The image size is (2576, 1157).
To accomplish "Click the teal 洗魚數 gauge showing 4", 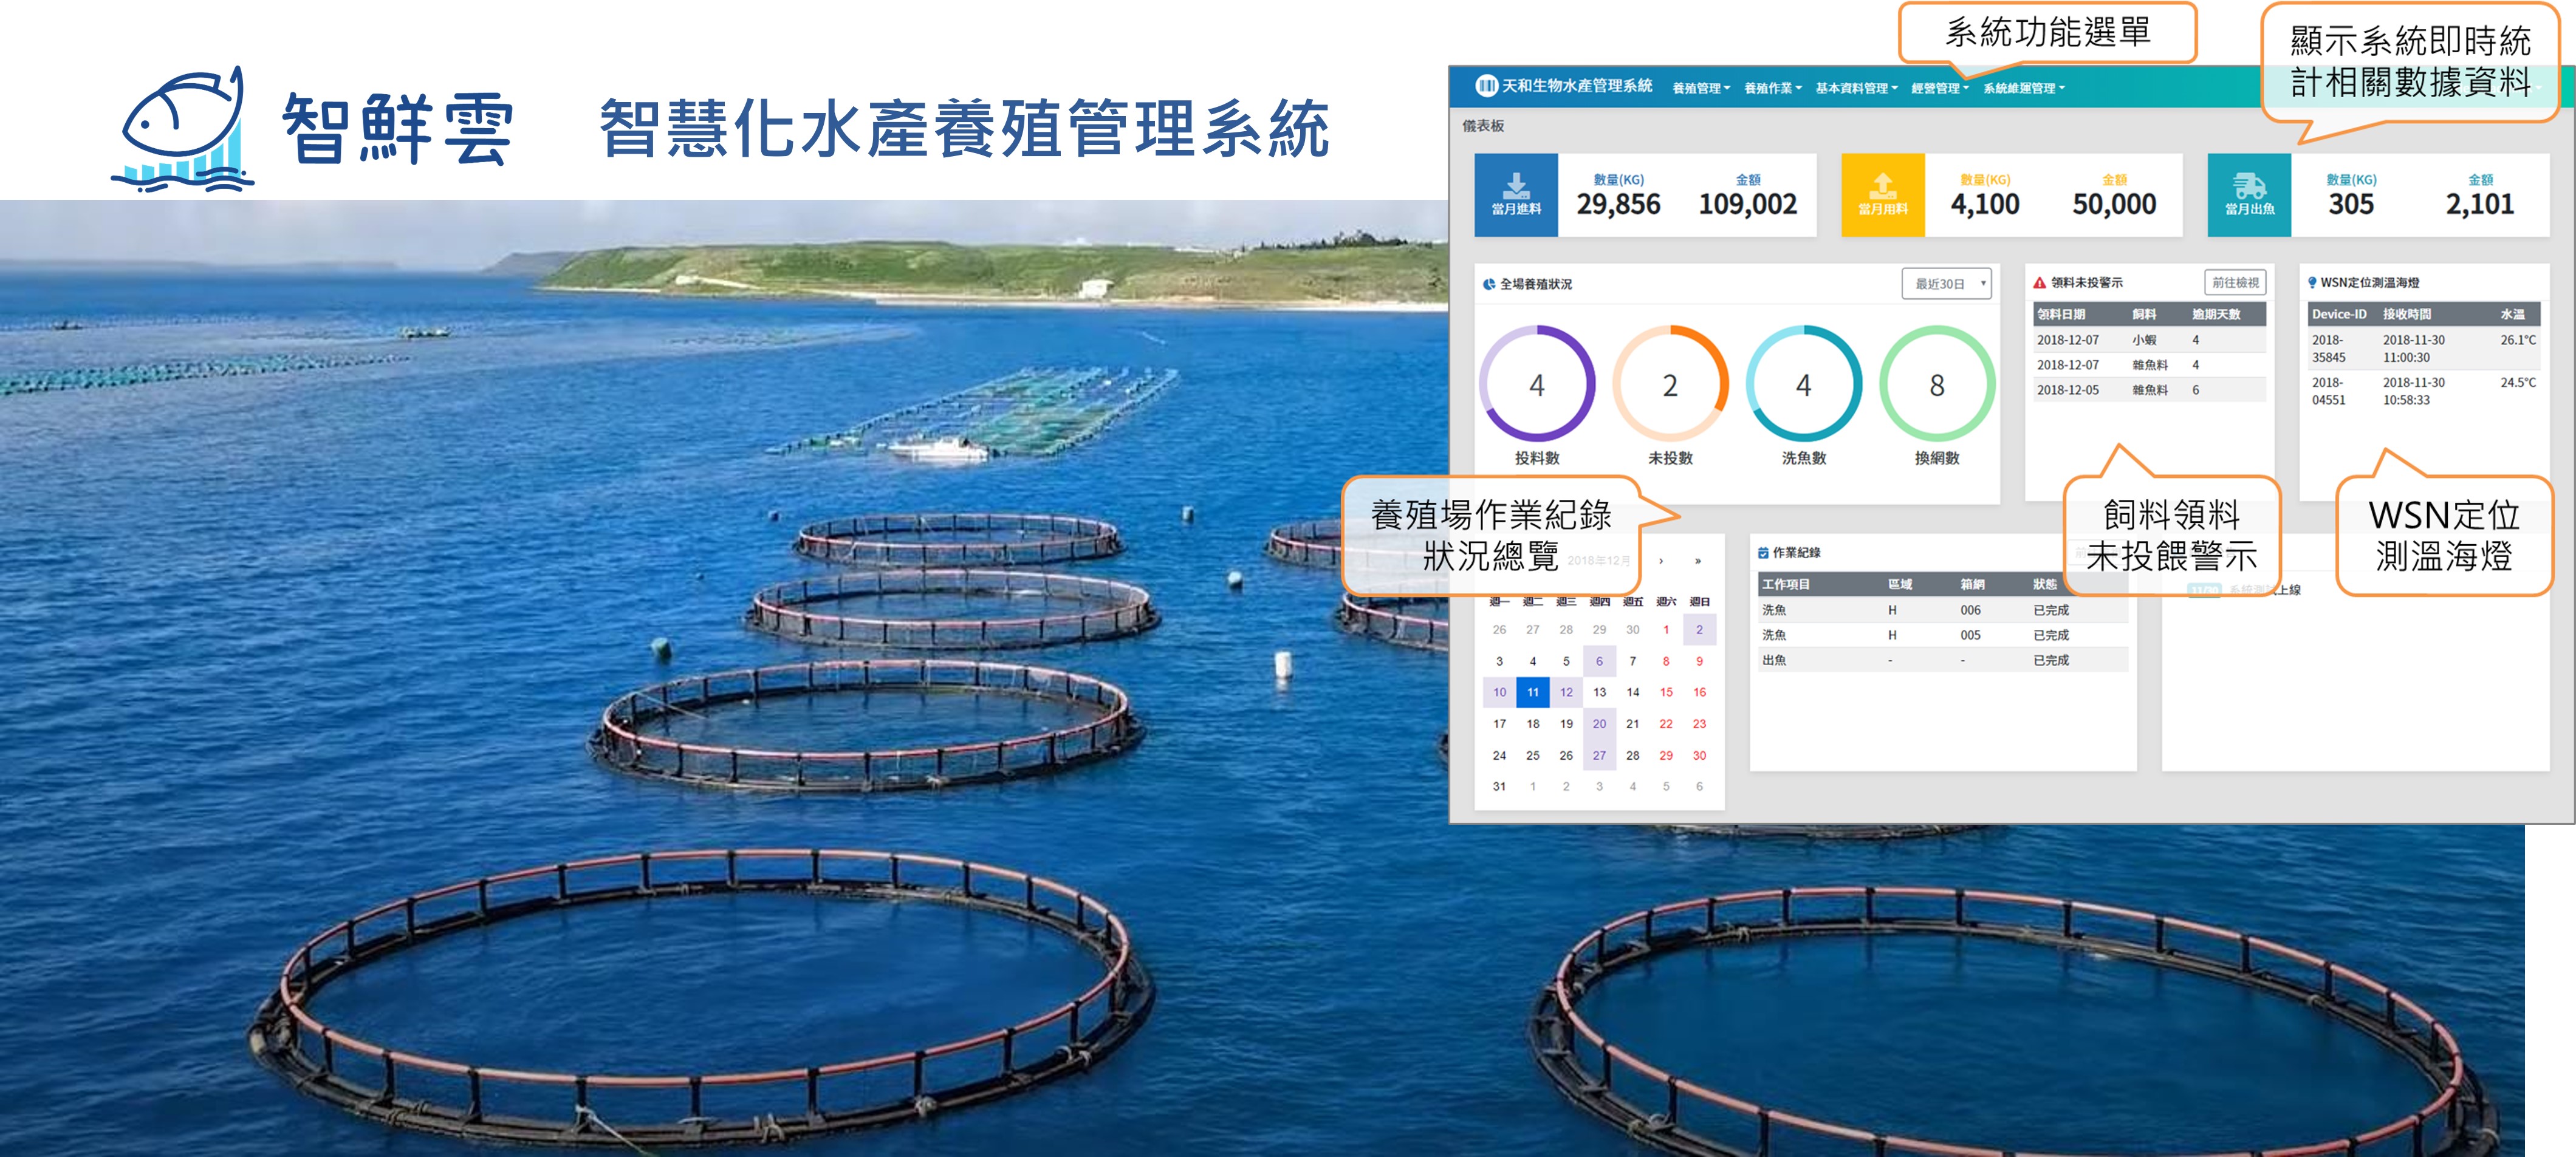I will pyautogui.click(x=1803, y=384).
